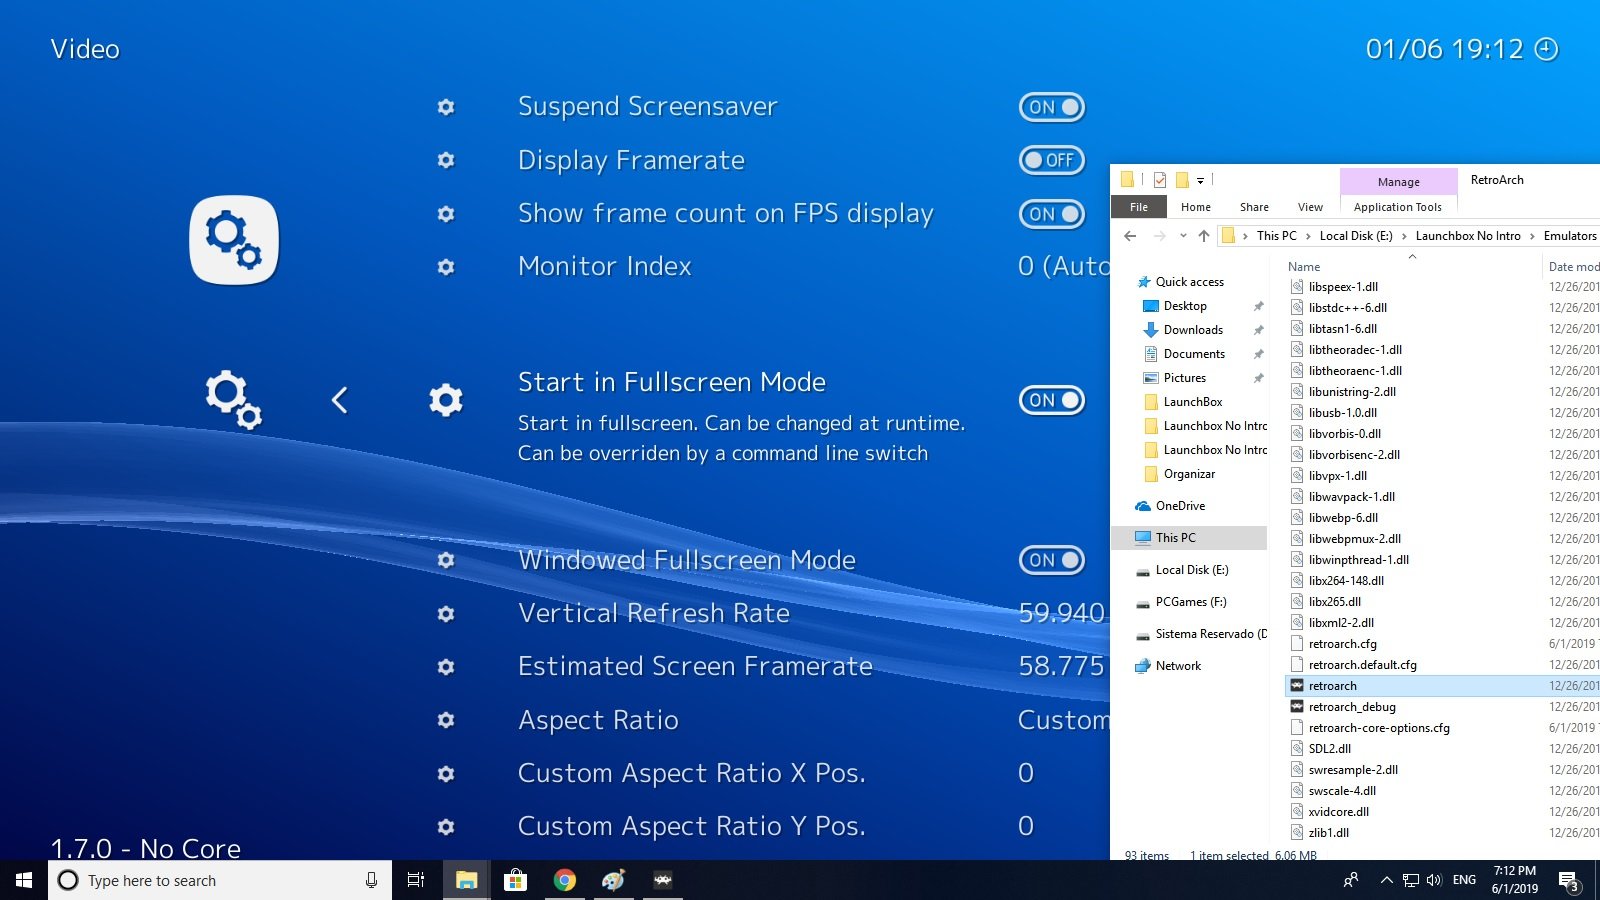1600x900 pixels.
Task: Select libspeex-1.dll file
Action: [1343, 287]
